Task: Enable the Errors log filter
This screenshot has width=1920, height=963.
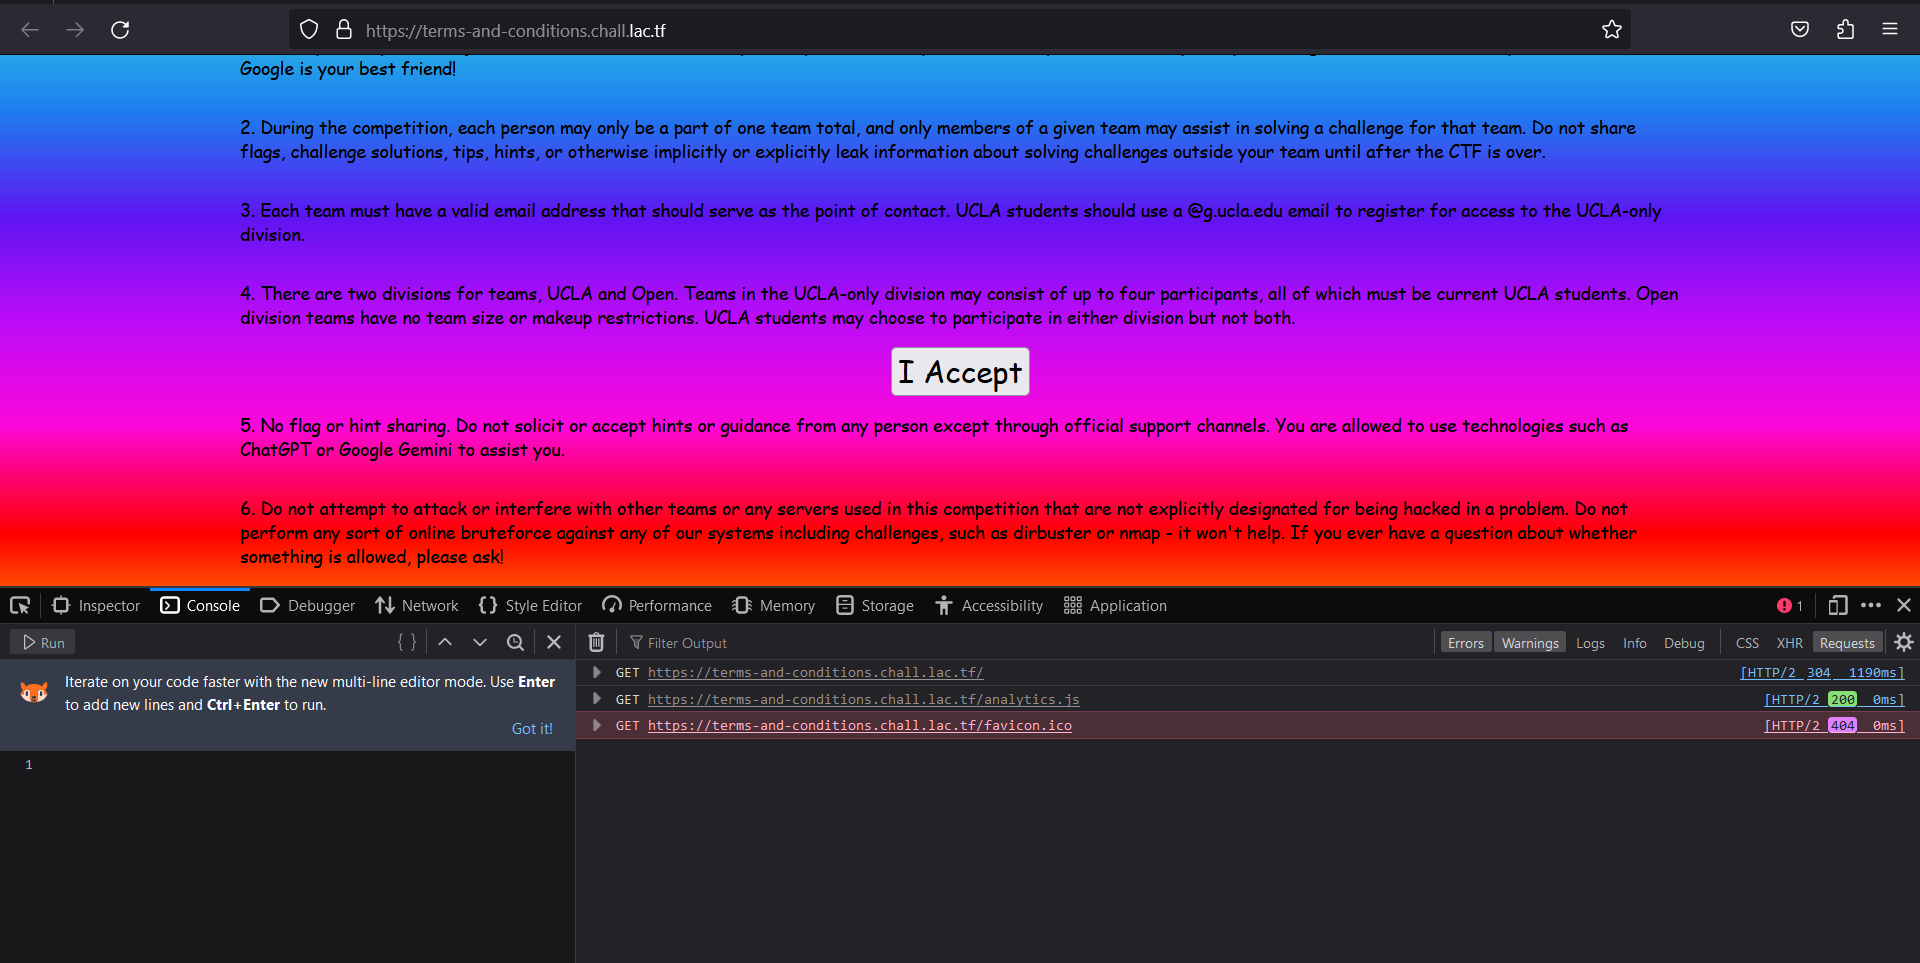Action: (x=1465, y=642)
